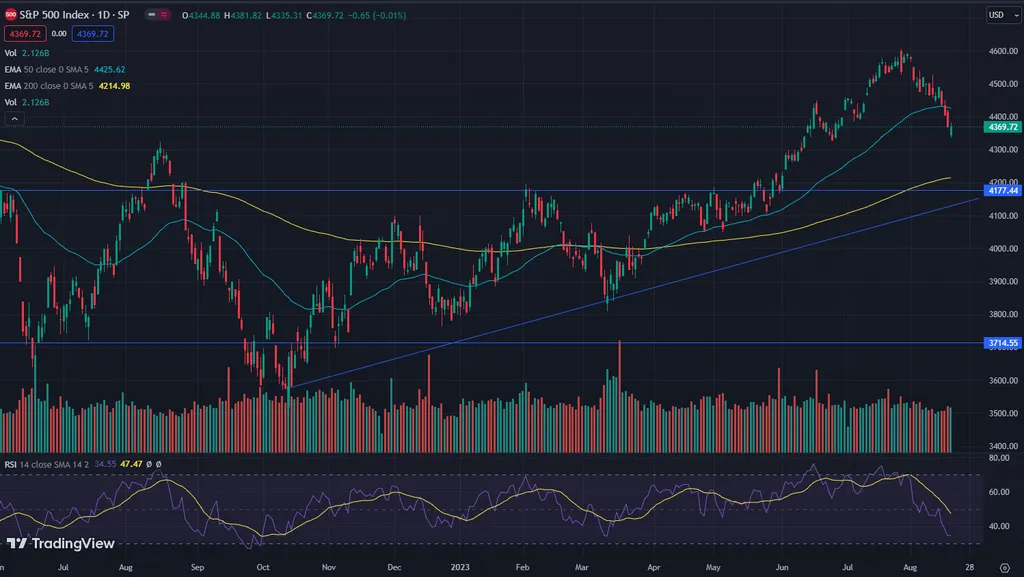Click the blue buy price 4369.72 button
The height and width of the screenshot is (577, 1024).
coord(92,34)
